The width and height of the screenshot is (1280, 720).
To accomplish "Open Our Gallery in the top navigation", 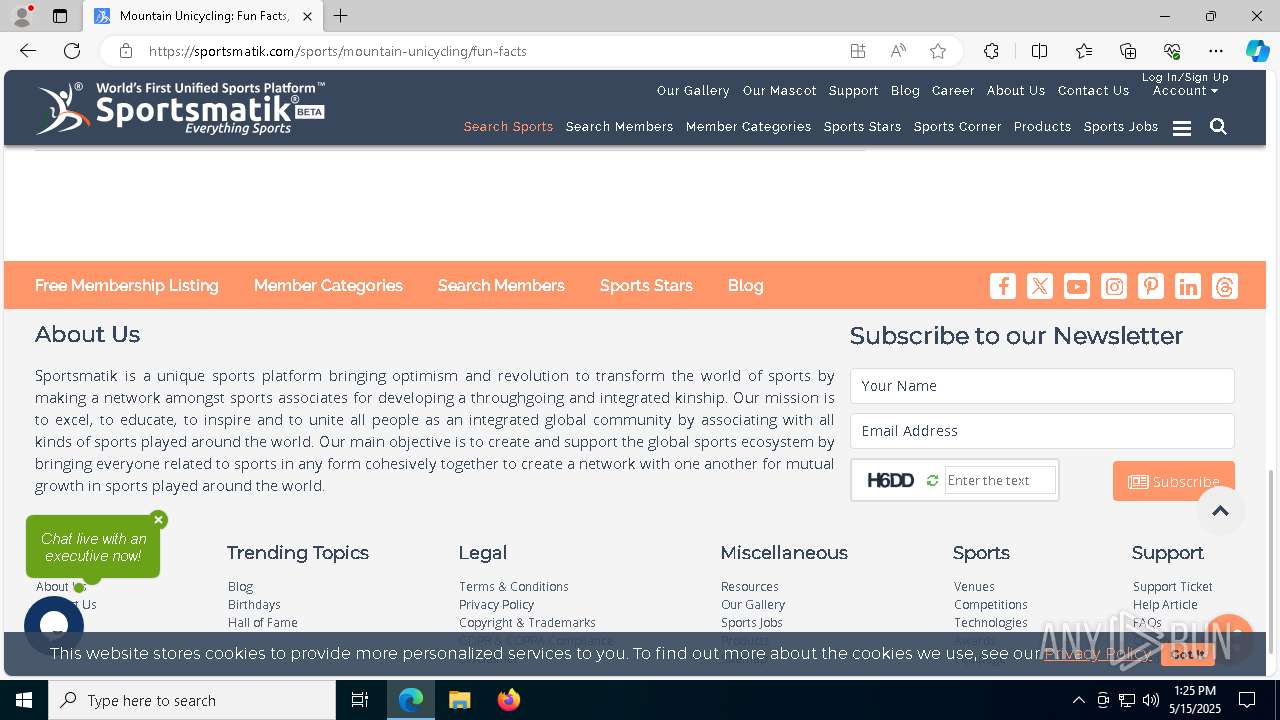I will coord(693,91).
